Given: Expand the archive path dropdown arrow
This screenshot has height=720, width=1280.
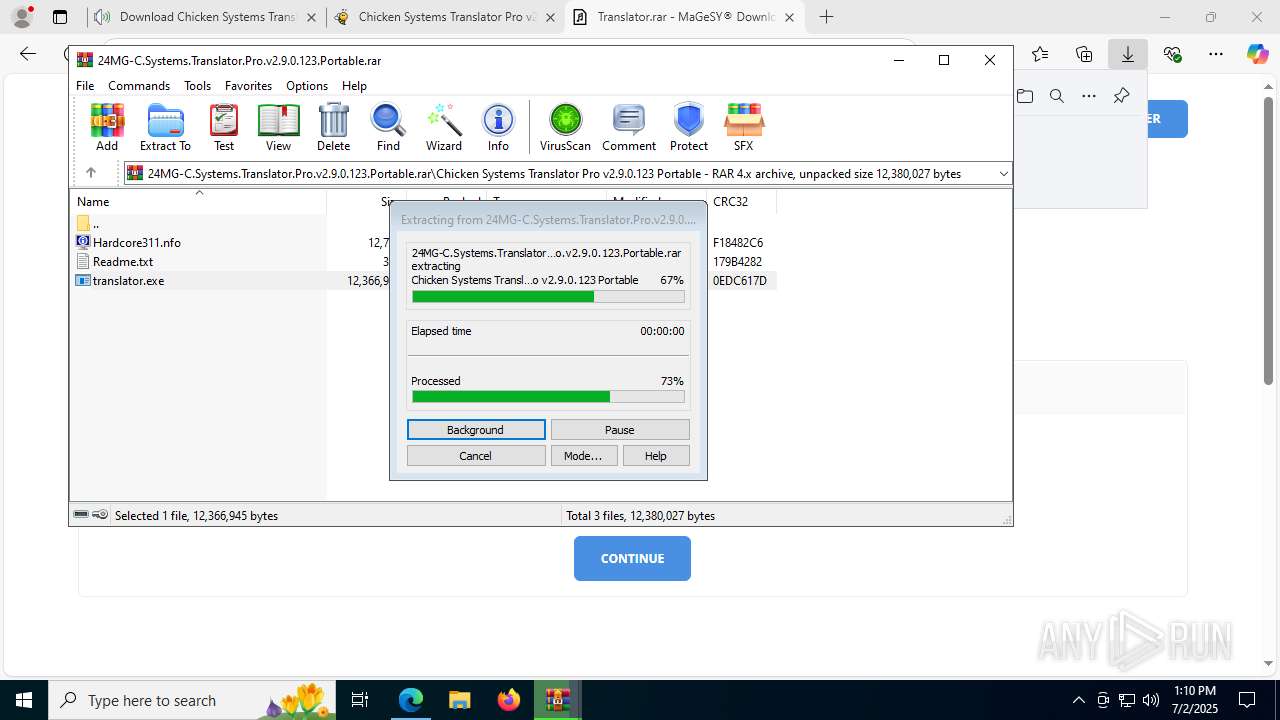Looking at the screenshot, I should point(1003,174).
